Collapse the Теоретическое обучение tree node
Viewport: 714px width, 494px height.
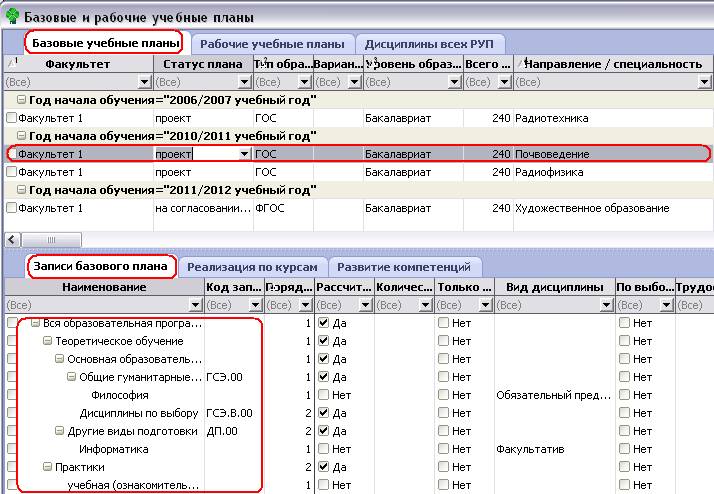coord(47,341)
